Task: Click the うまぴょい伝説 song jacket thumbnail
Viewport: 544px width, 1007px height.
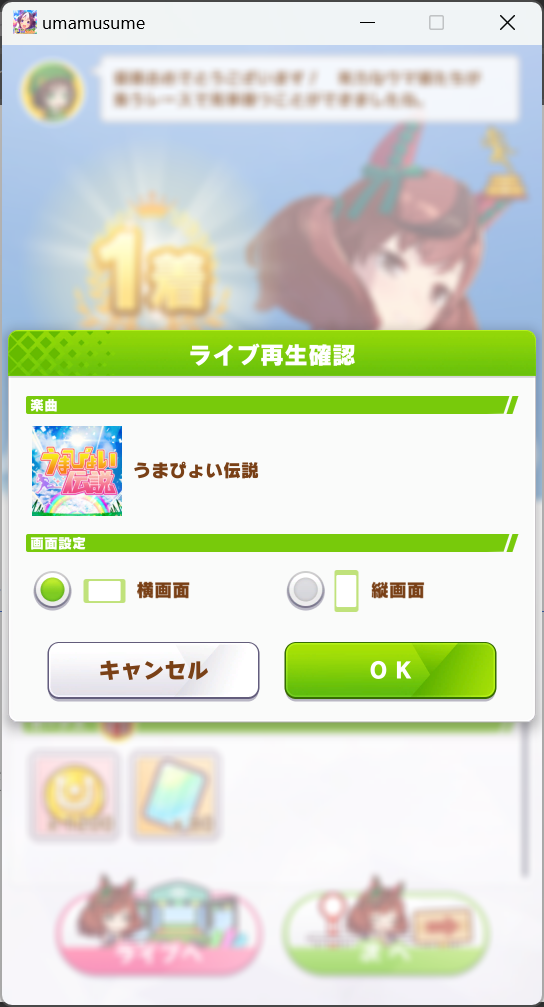Action: [x=77, y=471]
